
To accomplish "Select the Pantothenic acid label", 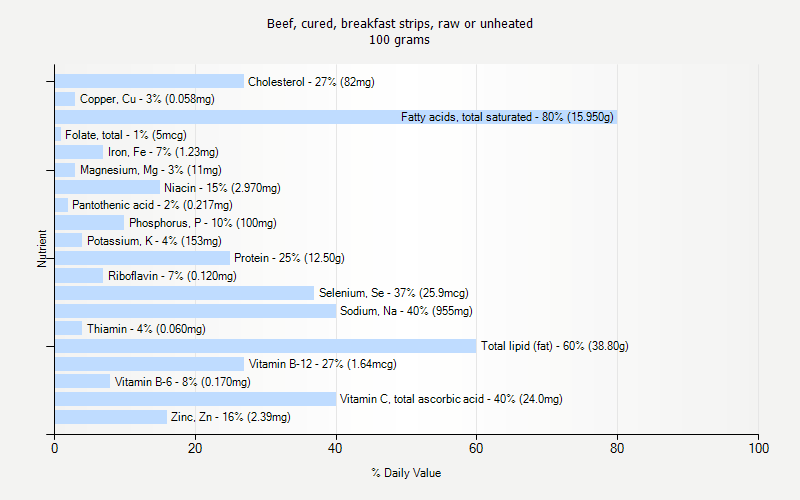I will coord(152,205).
